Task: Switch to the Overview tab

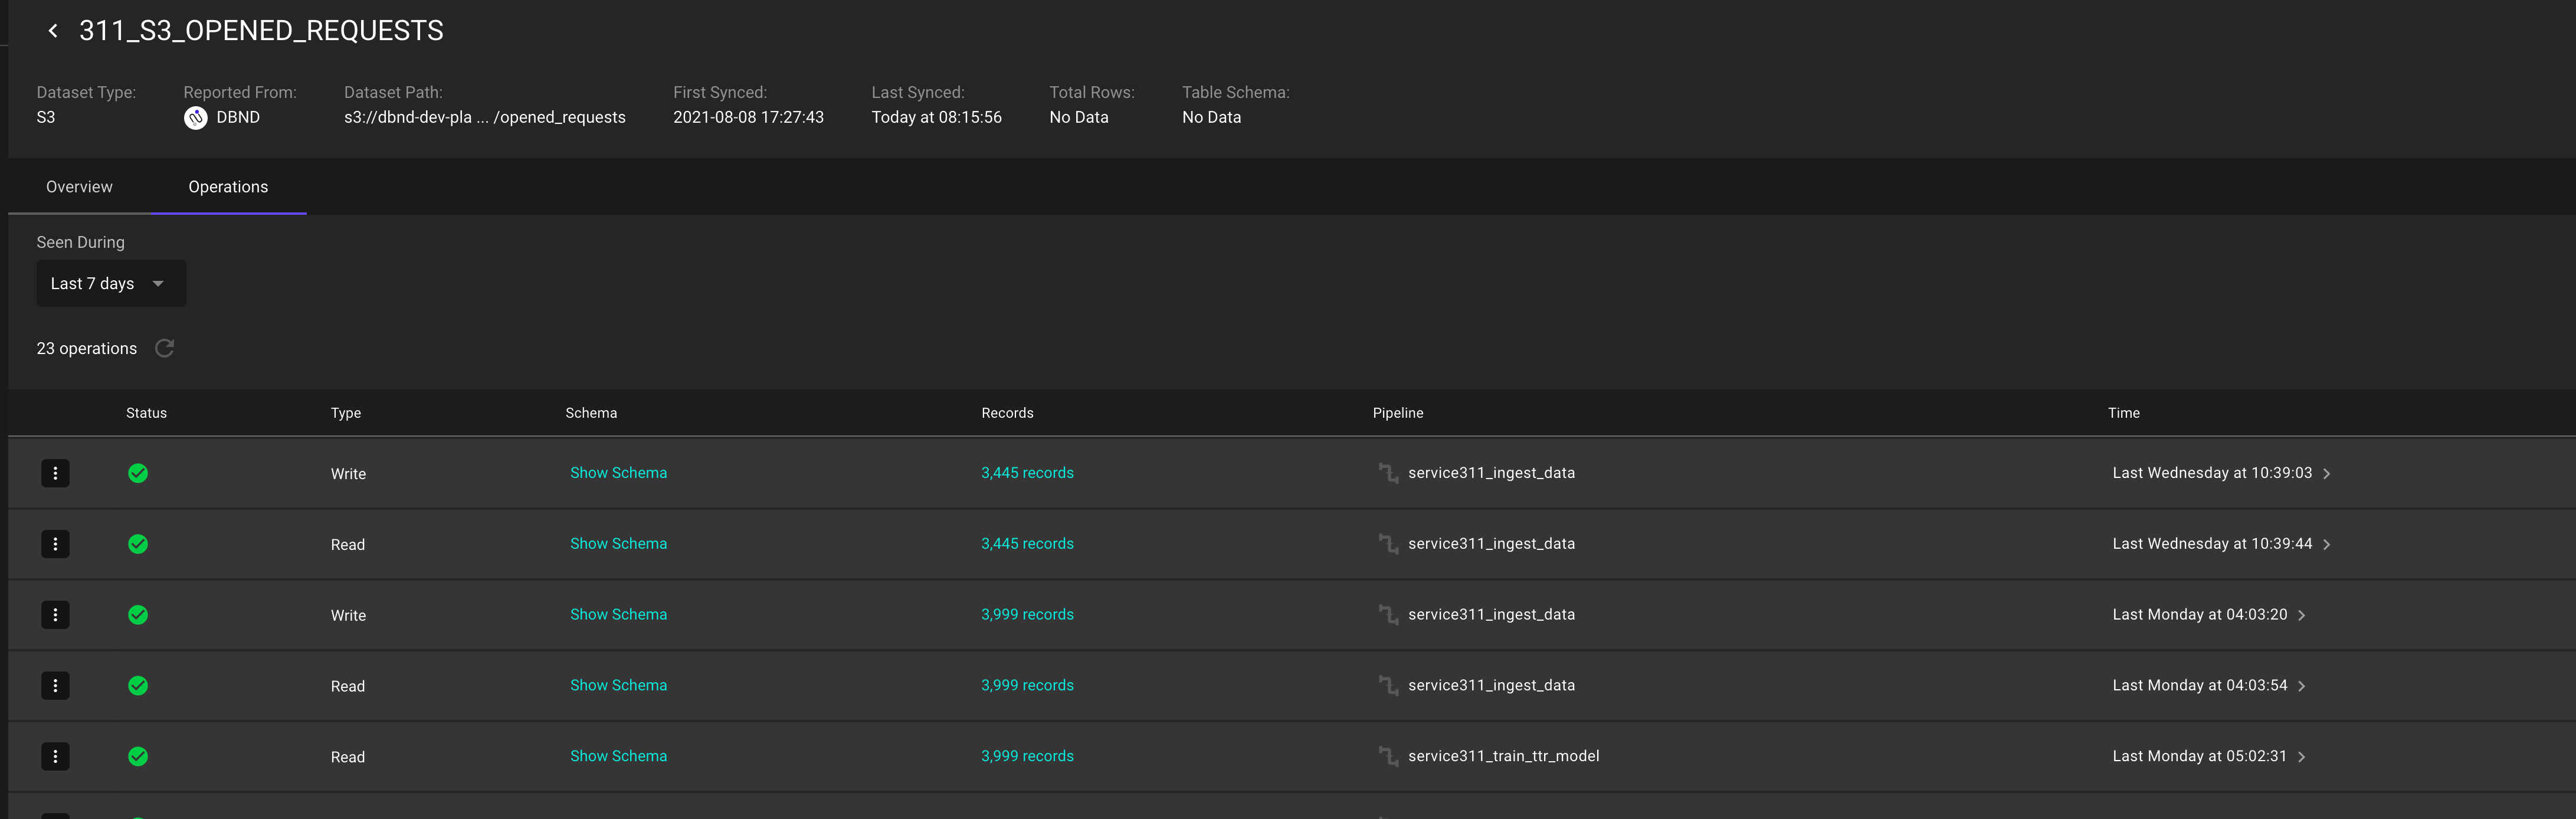Action: click(79, 187)
